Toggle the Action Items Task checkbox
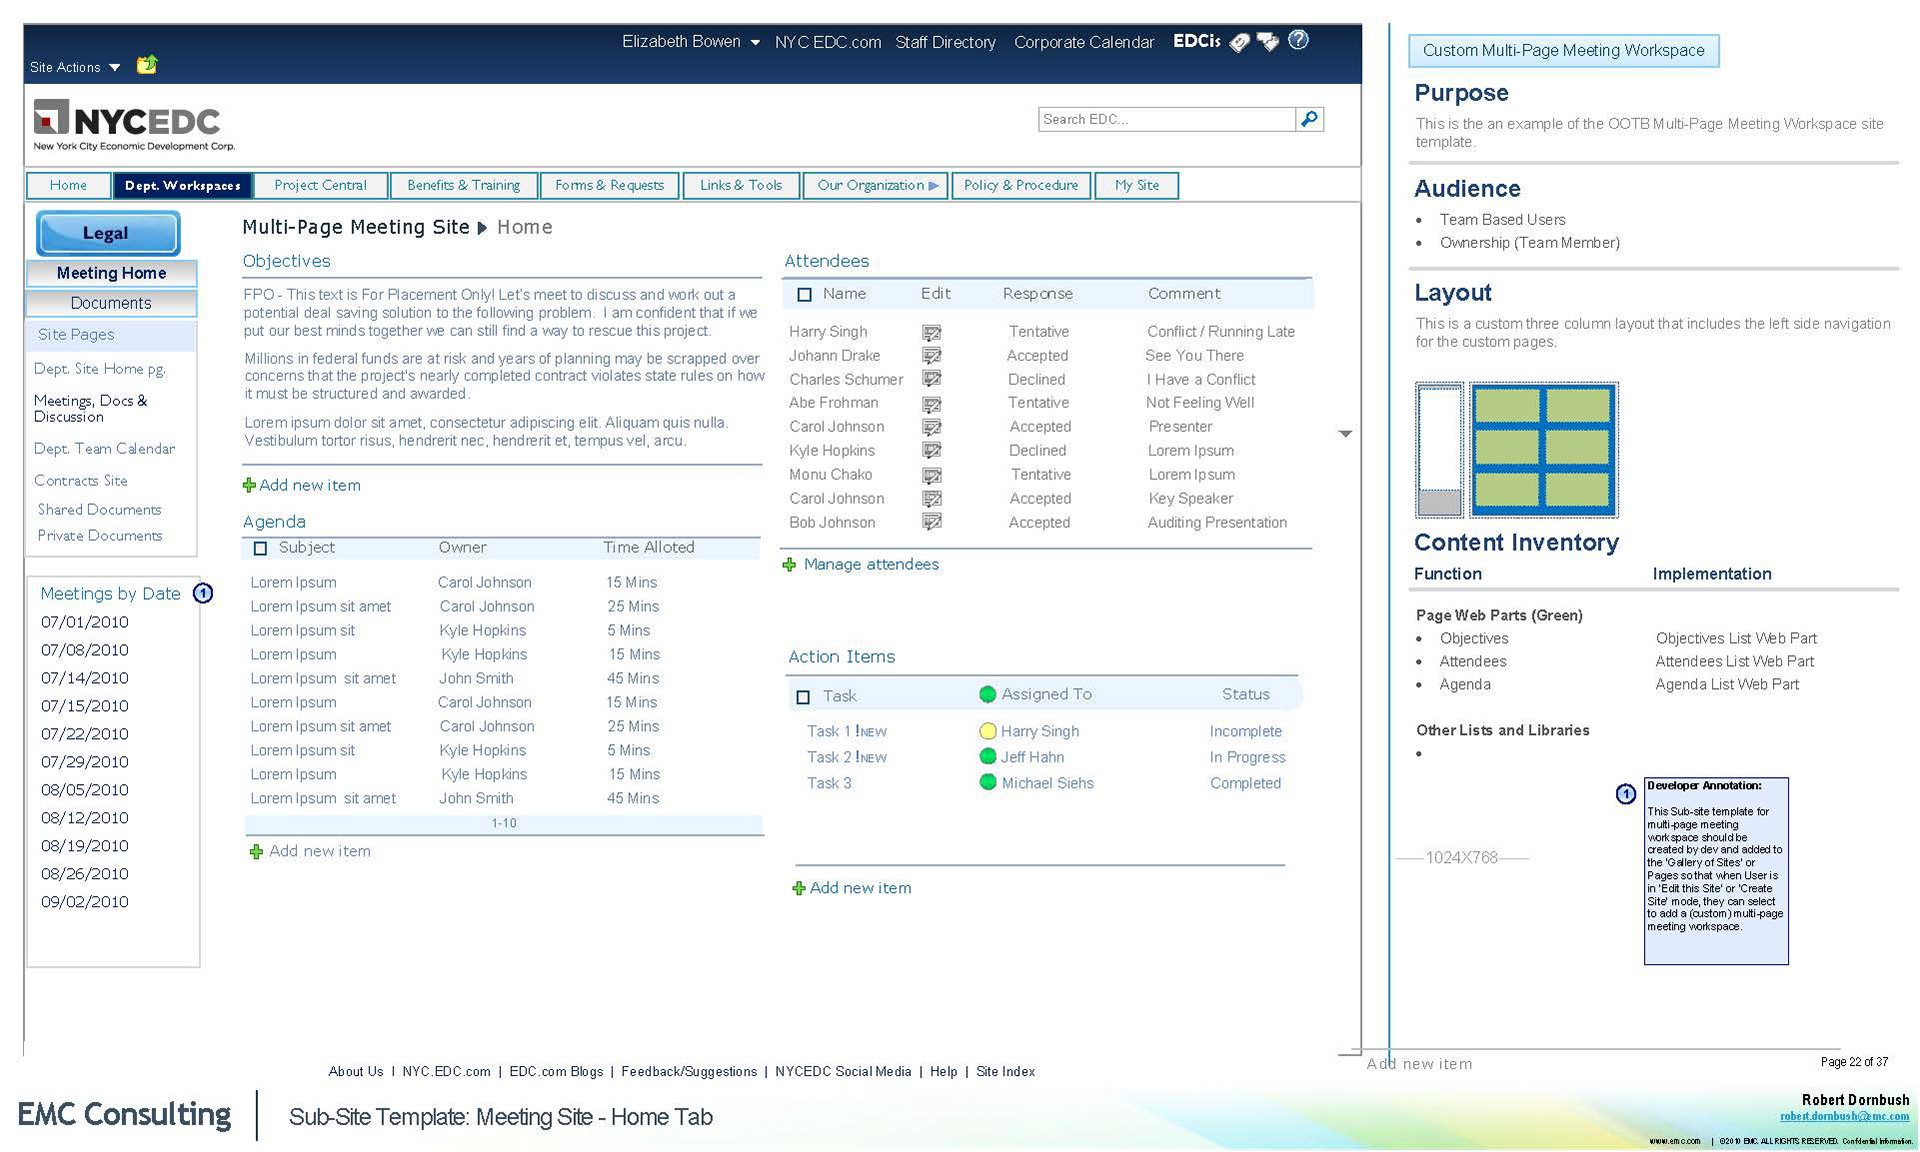 (803, 697)
